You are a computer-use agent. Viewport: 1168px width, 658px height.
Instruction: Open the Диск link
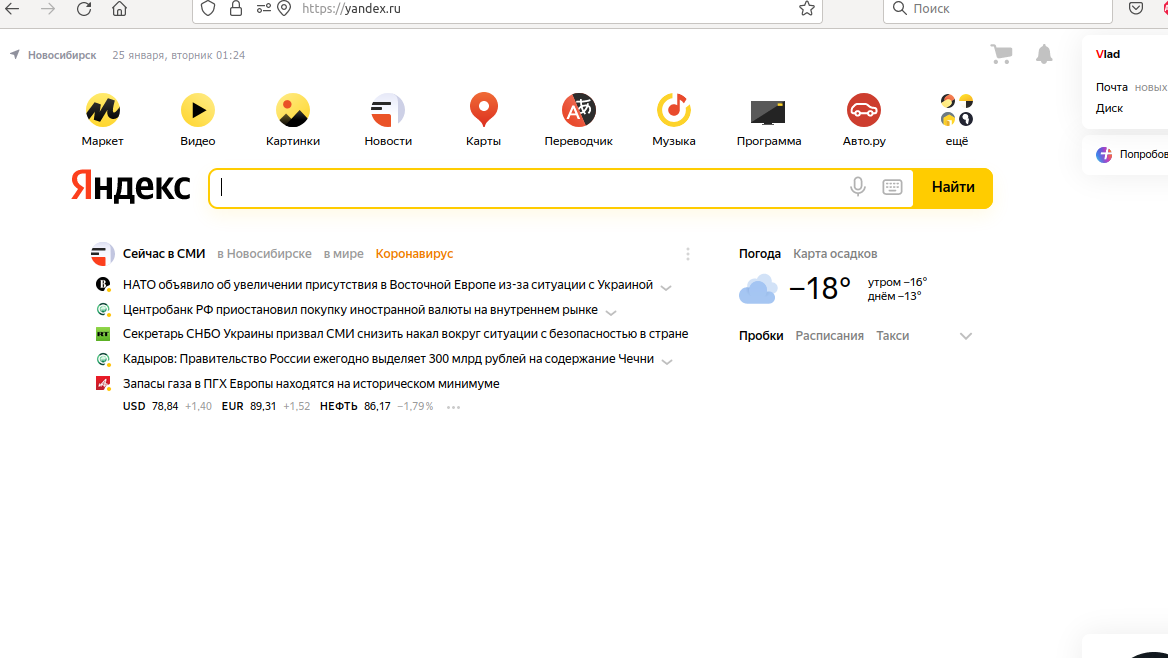(1109, 108)
